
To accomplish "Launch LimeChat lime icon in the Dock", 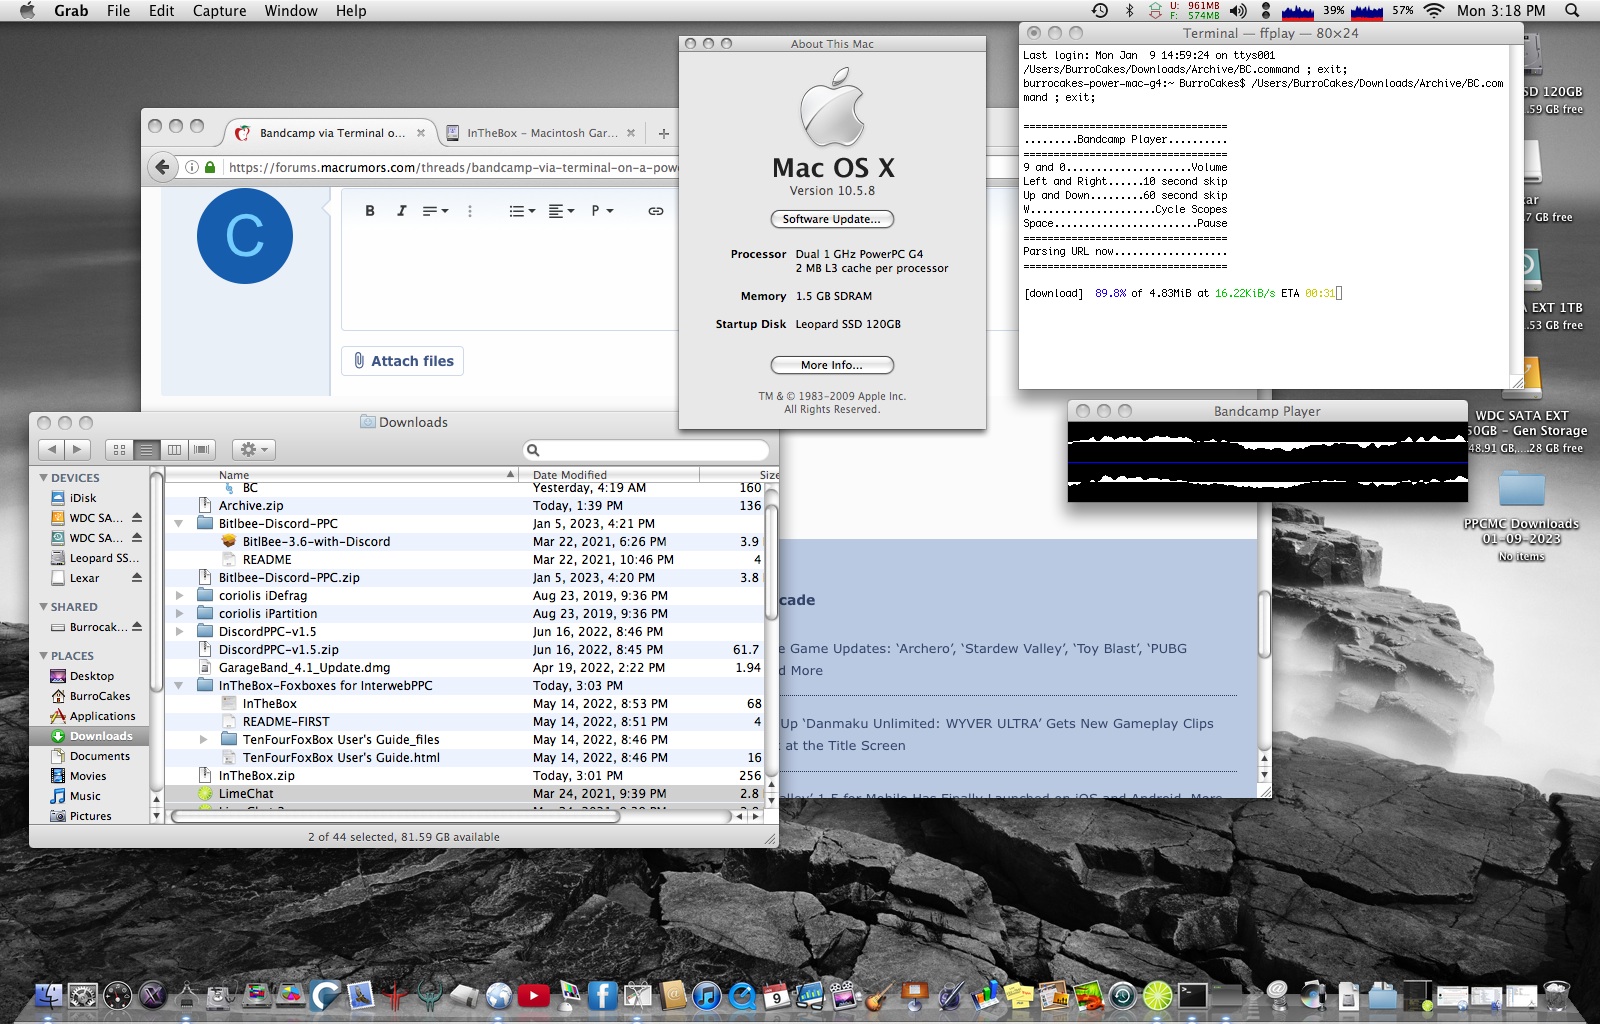I will click(x=1157, y=995).
